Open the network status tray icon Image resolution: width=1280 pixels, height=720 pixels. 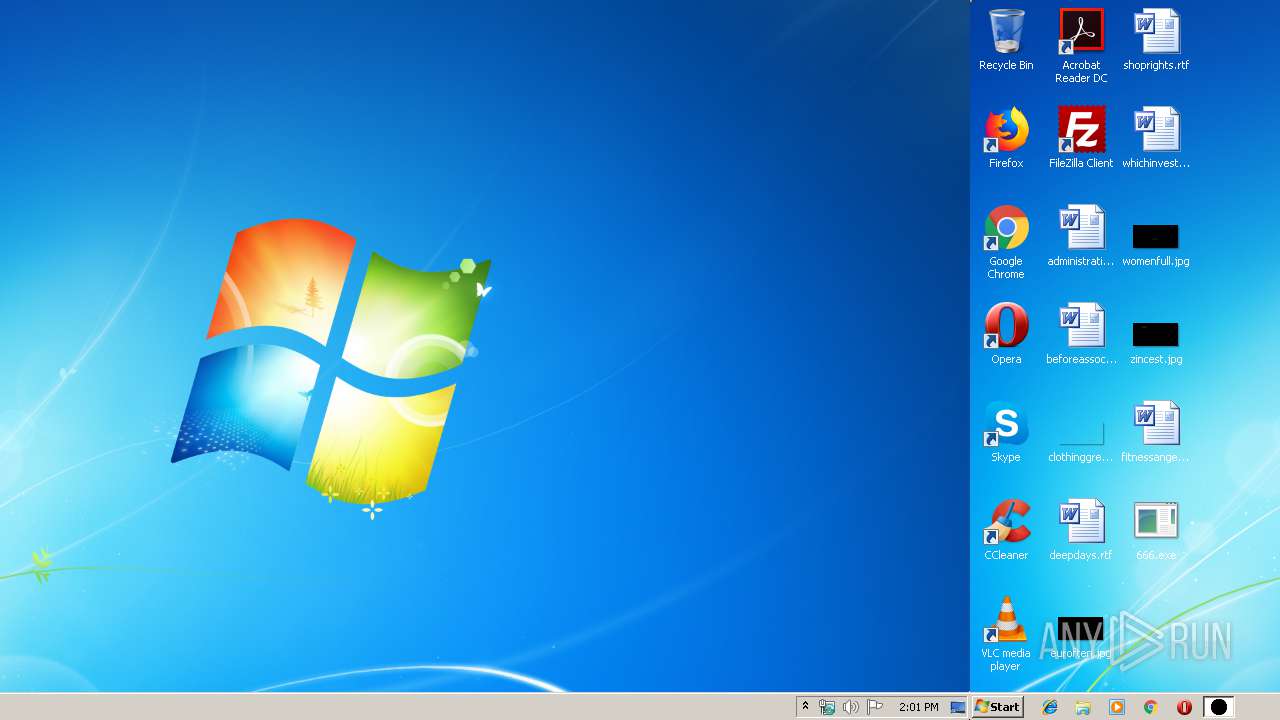coord(827,707)
